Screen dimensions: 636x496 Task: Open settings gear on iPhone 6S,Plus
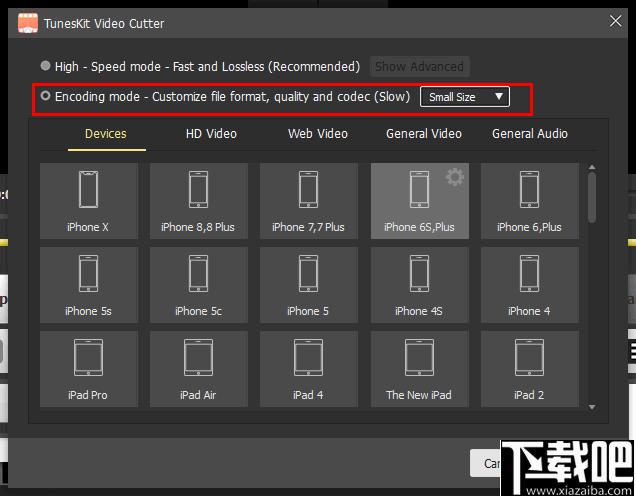[455, 177]
